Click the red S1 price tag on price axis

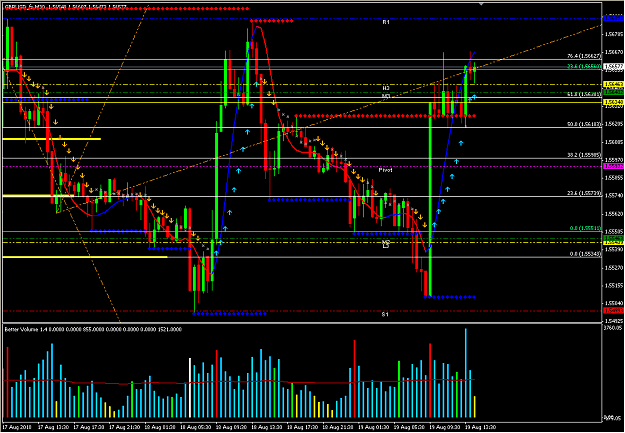pyautogui.click(x=613, y=311)
